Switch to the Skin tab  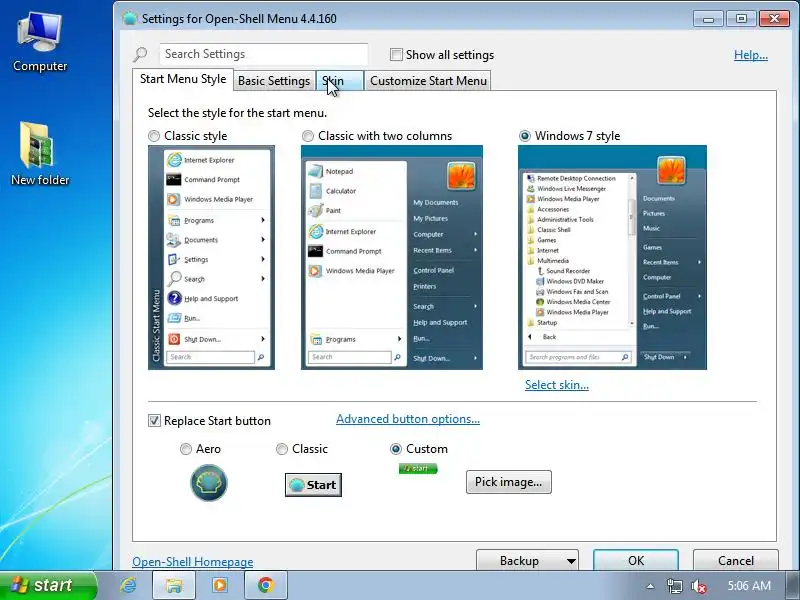pos(340,81)
